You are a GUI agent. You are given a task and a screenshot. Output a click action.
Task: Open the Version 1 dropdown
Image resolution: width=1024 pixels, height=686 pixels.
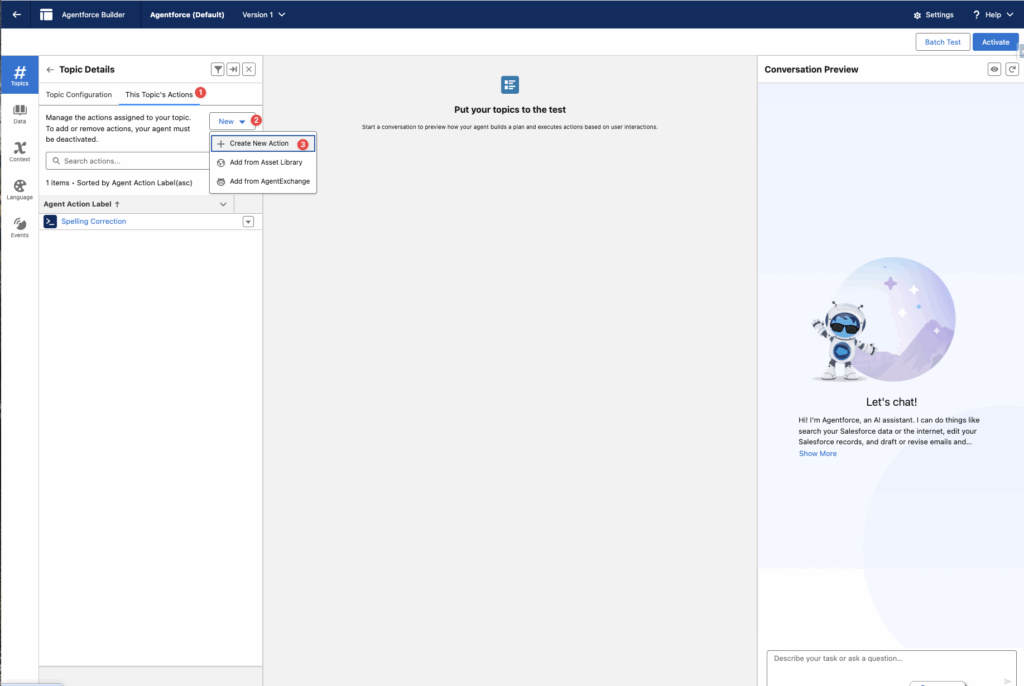(263, 14)
